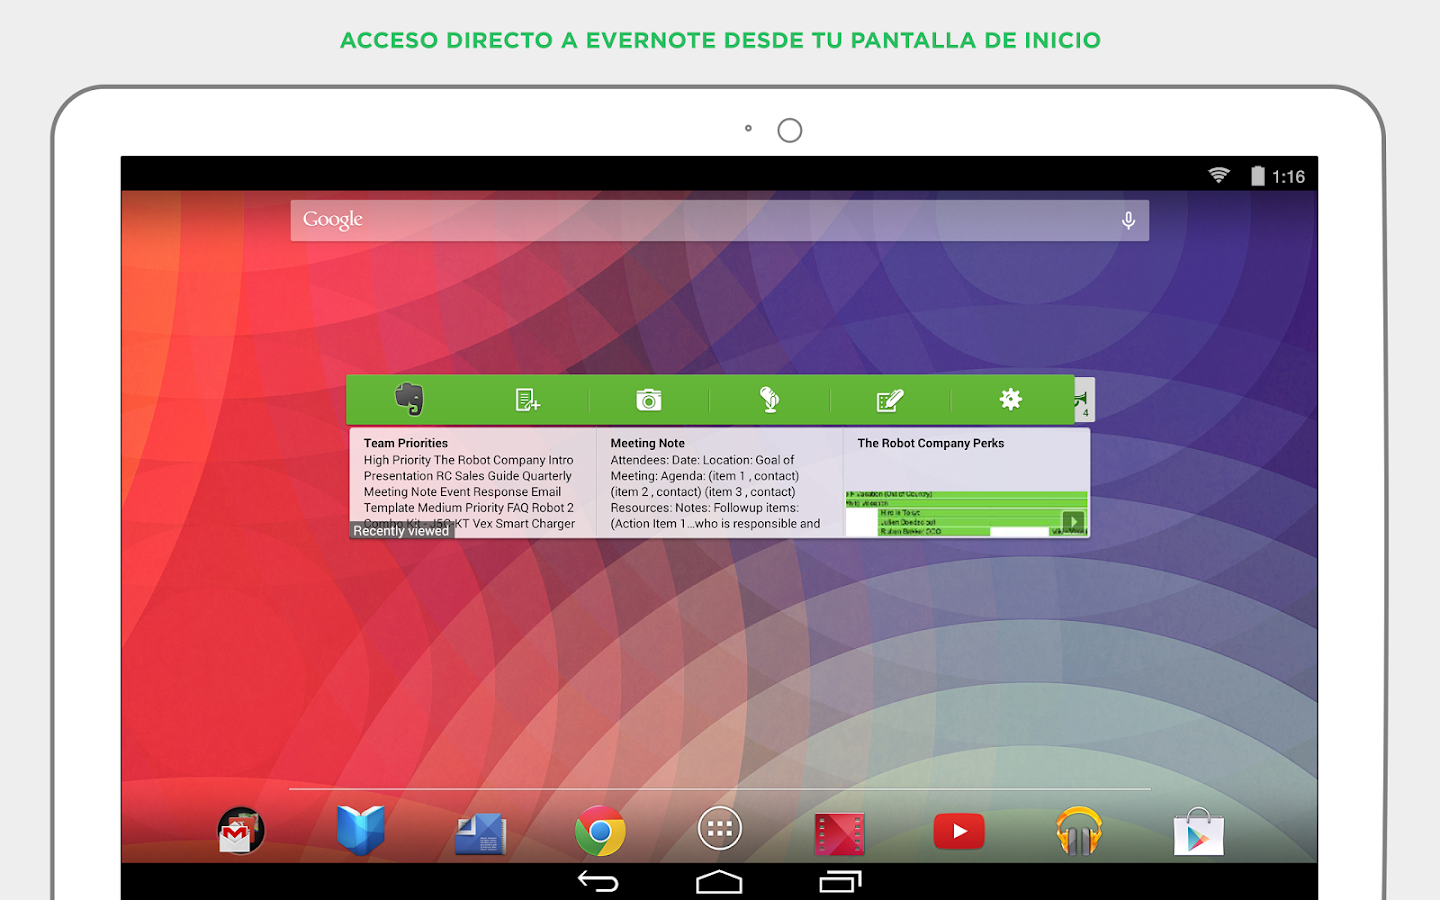Launch Chrome browser from the dock
The image size is (1440, 900).
(600, 831)
